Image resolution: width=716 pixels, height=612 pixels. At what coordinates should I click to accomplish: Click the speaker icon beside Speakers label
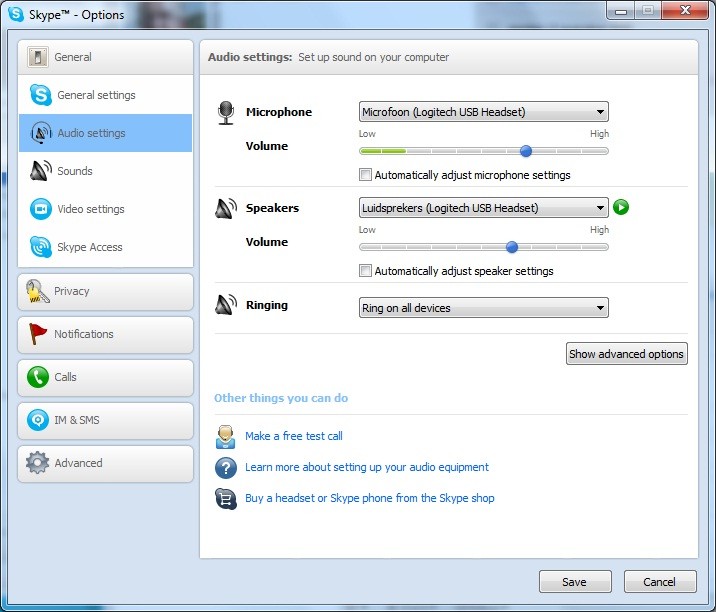226,208
